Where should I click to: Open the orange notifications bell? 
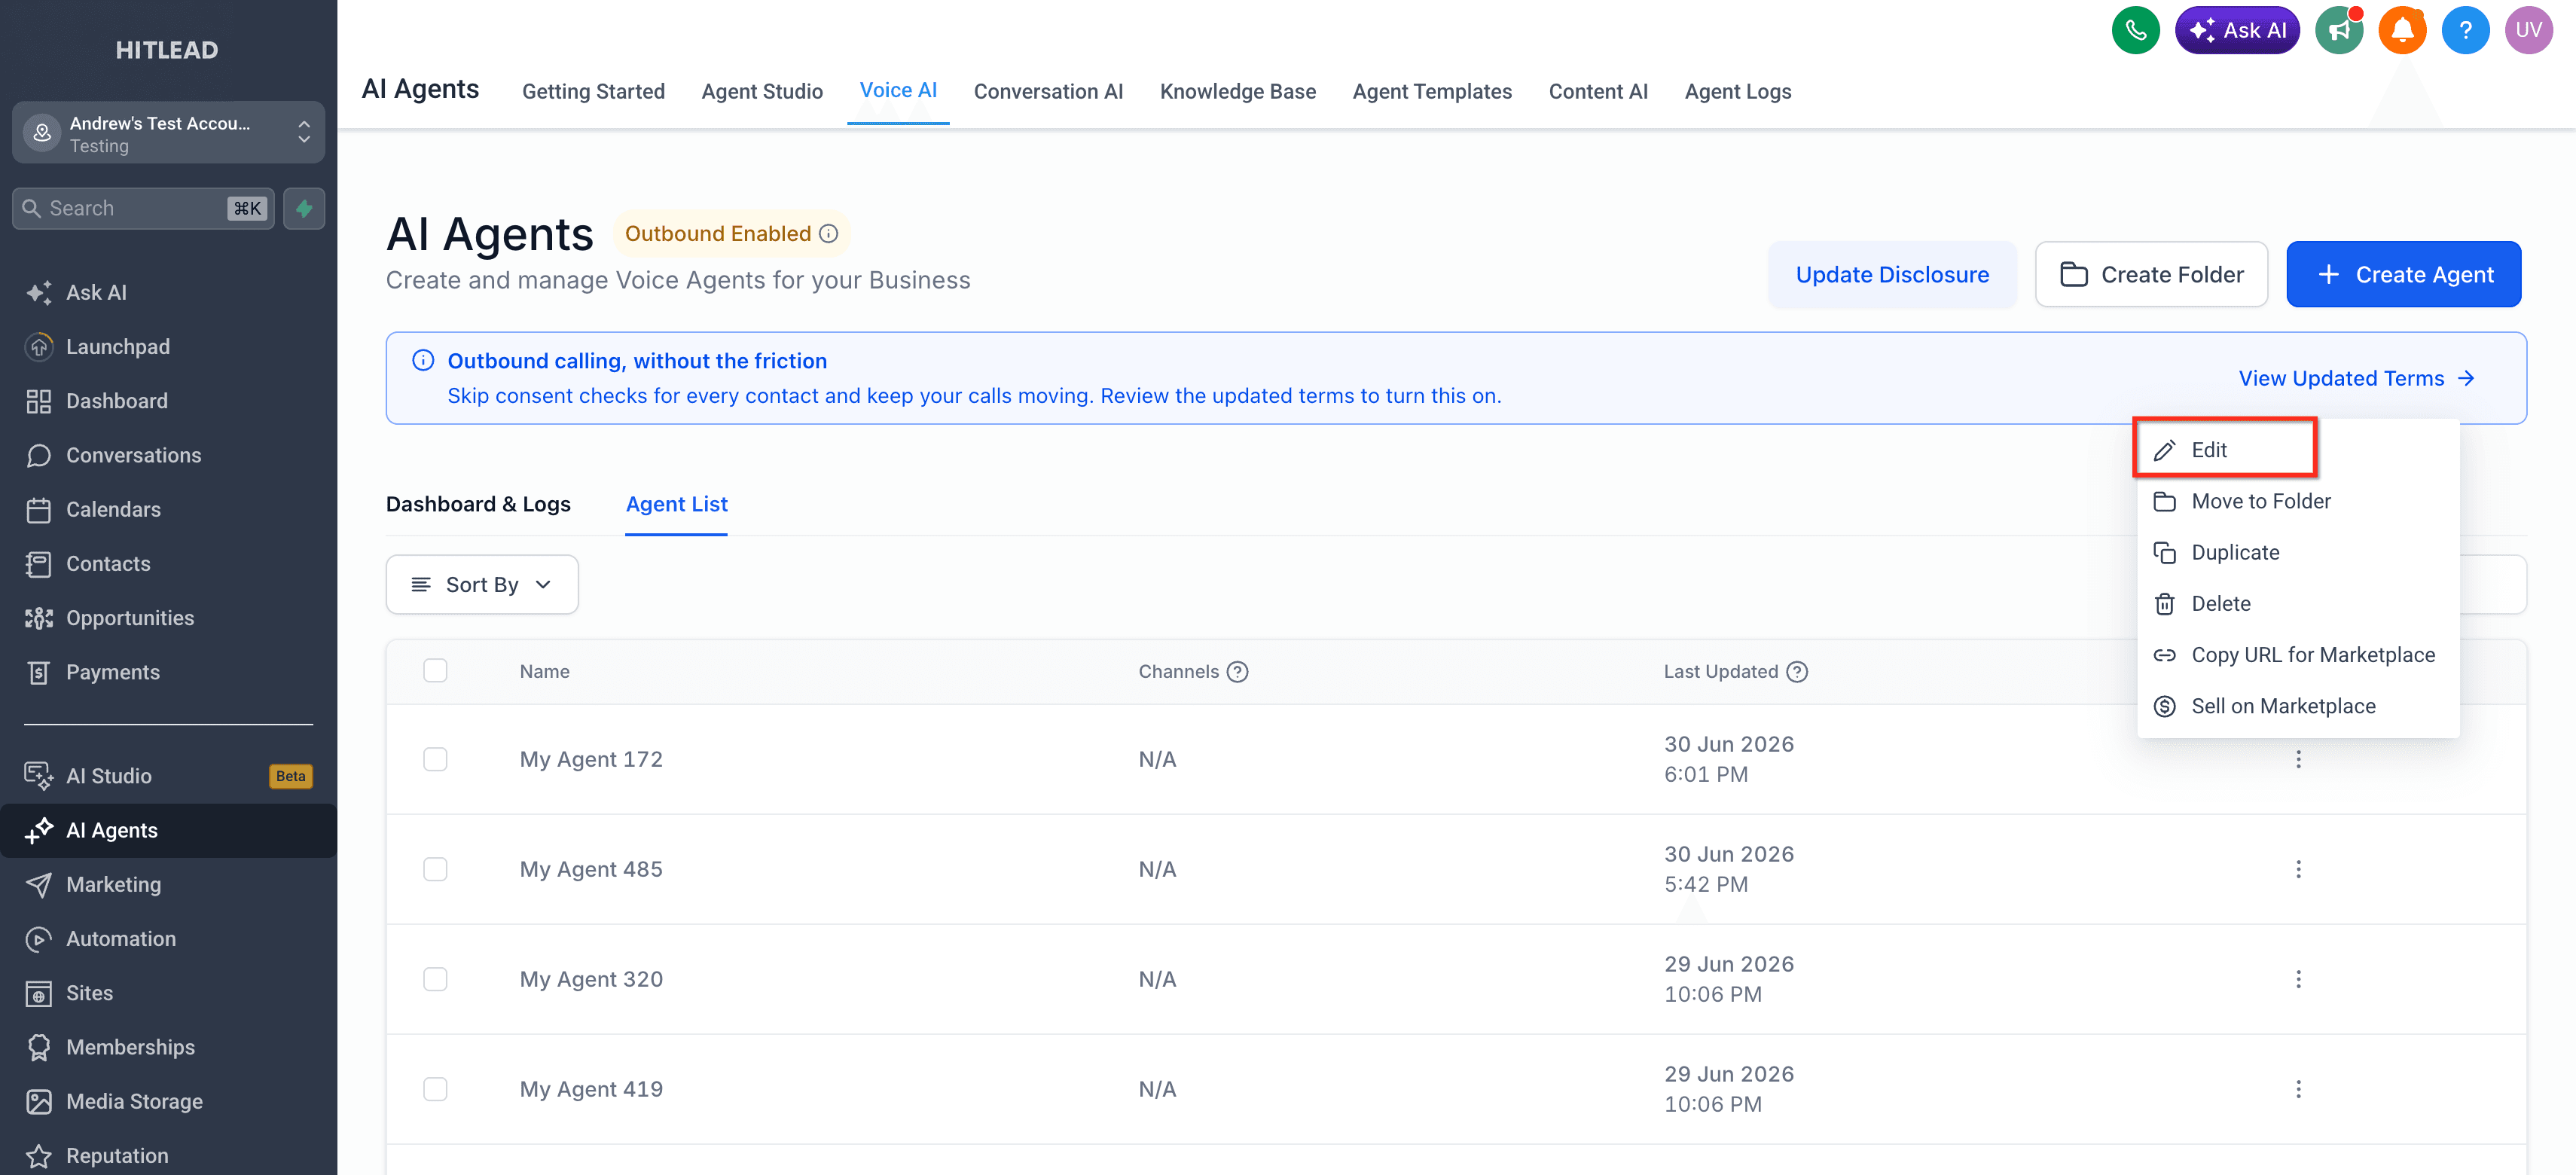pyautogui.click(x=2401, y=30)
